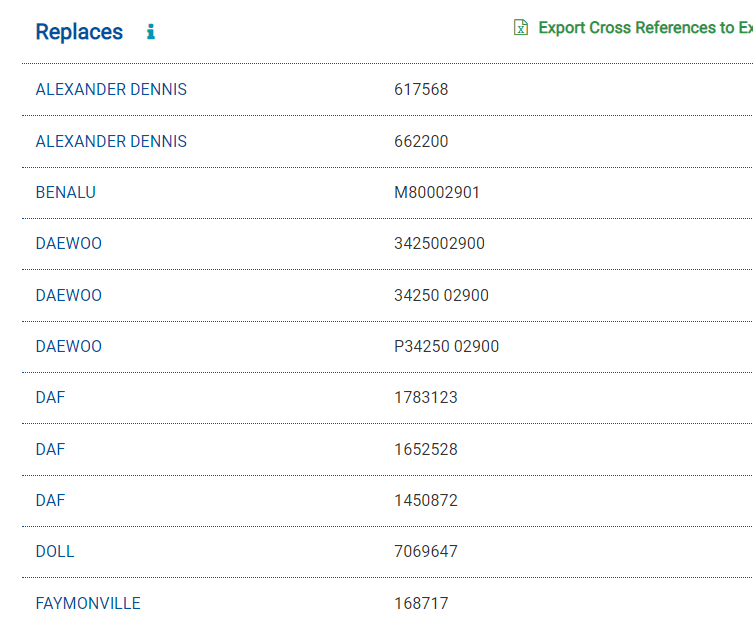Click the info icon beside Replaces heading

151,32
